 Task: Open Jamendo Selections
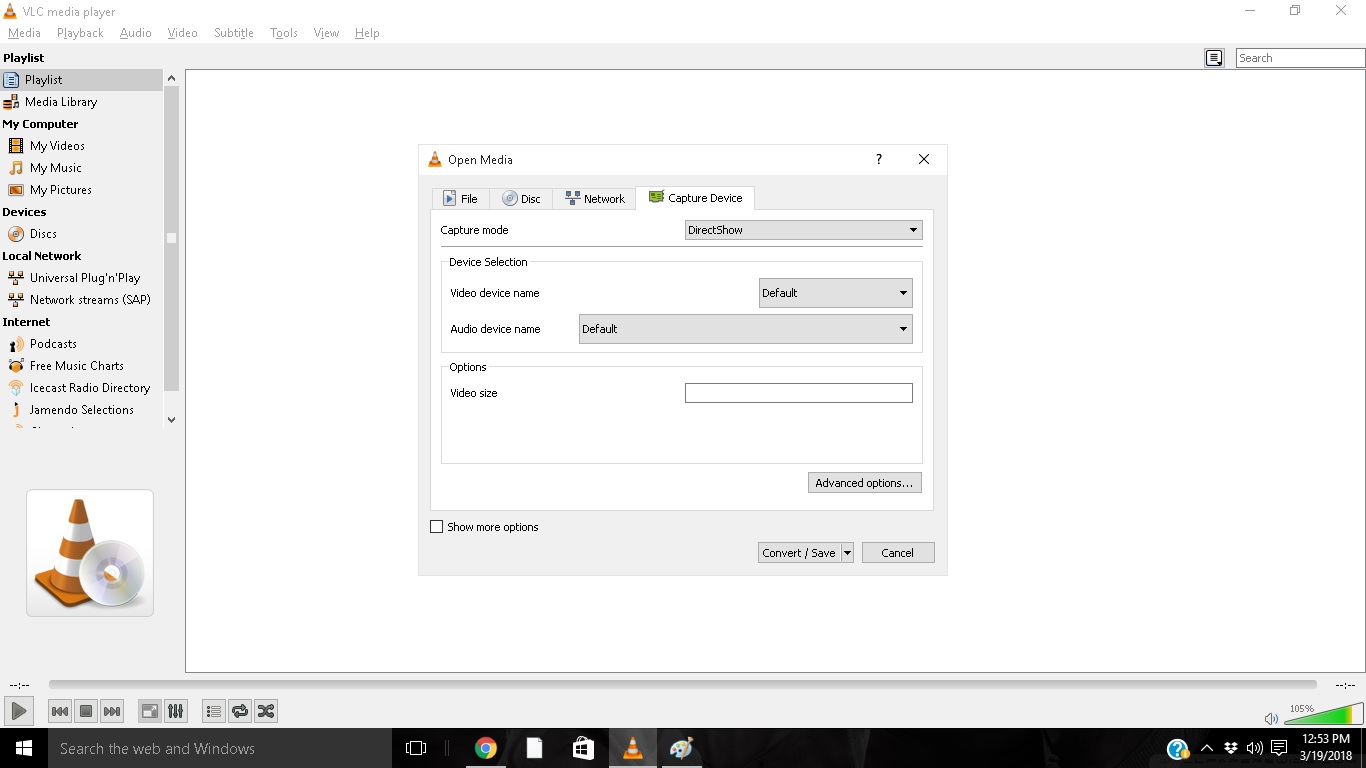click(81, 410)
